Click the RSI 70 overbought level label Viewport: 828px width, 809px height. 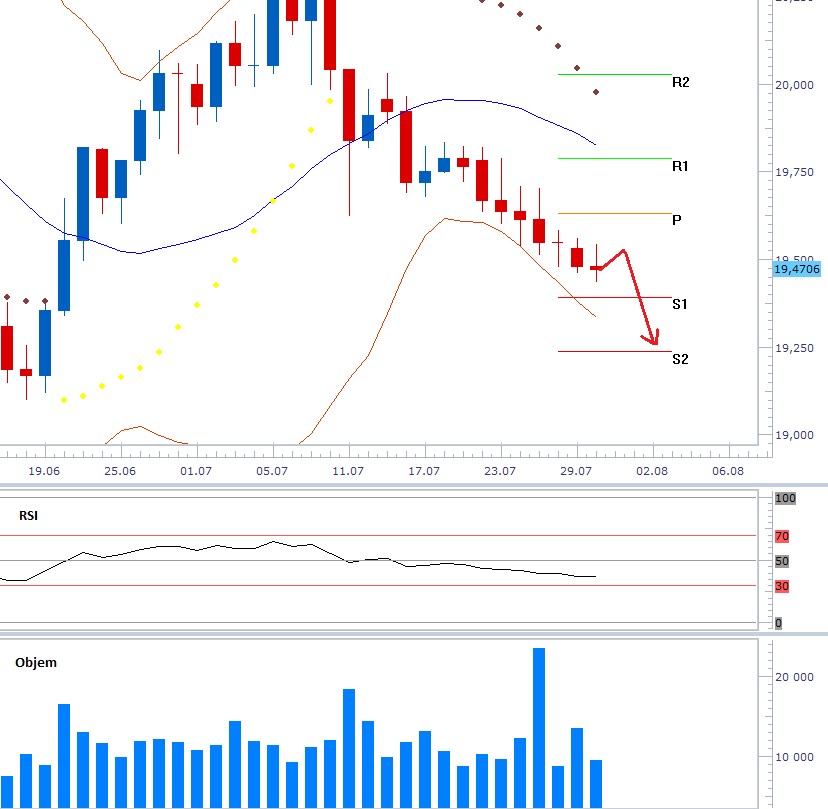point(782,537)
